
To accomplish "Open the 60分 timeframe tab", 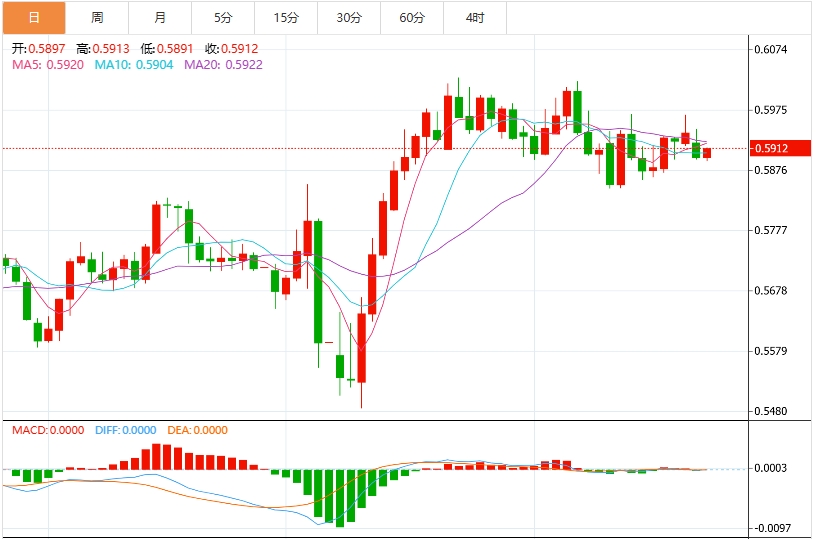I will [412, 18].
